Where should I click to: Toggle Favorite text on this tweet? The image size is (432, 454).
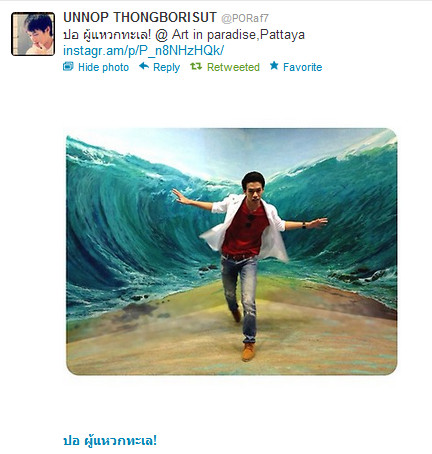(303, 67)
